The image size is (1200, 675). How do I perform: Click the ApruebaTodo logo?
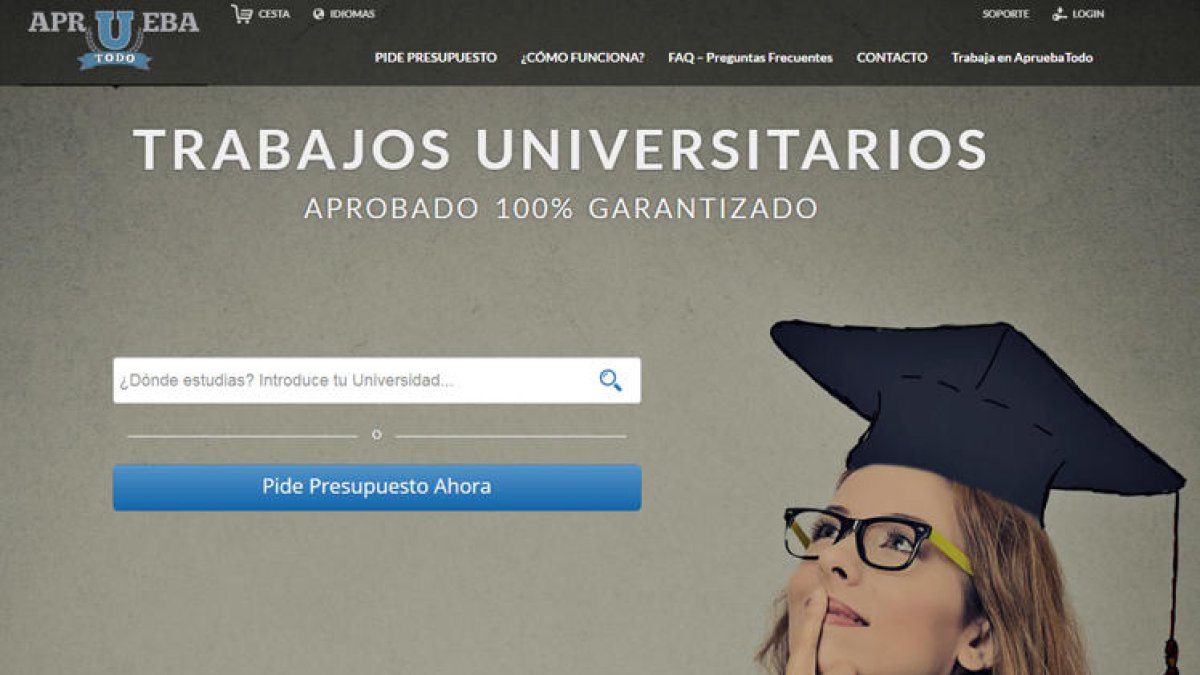coord(114,40)
